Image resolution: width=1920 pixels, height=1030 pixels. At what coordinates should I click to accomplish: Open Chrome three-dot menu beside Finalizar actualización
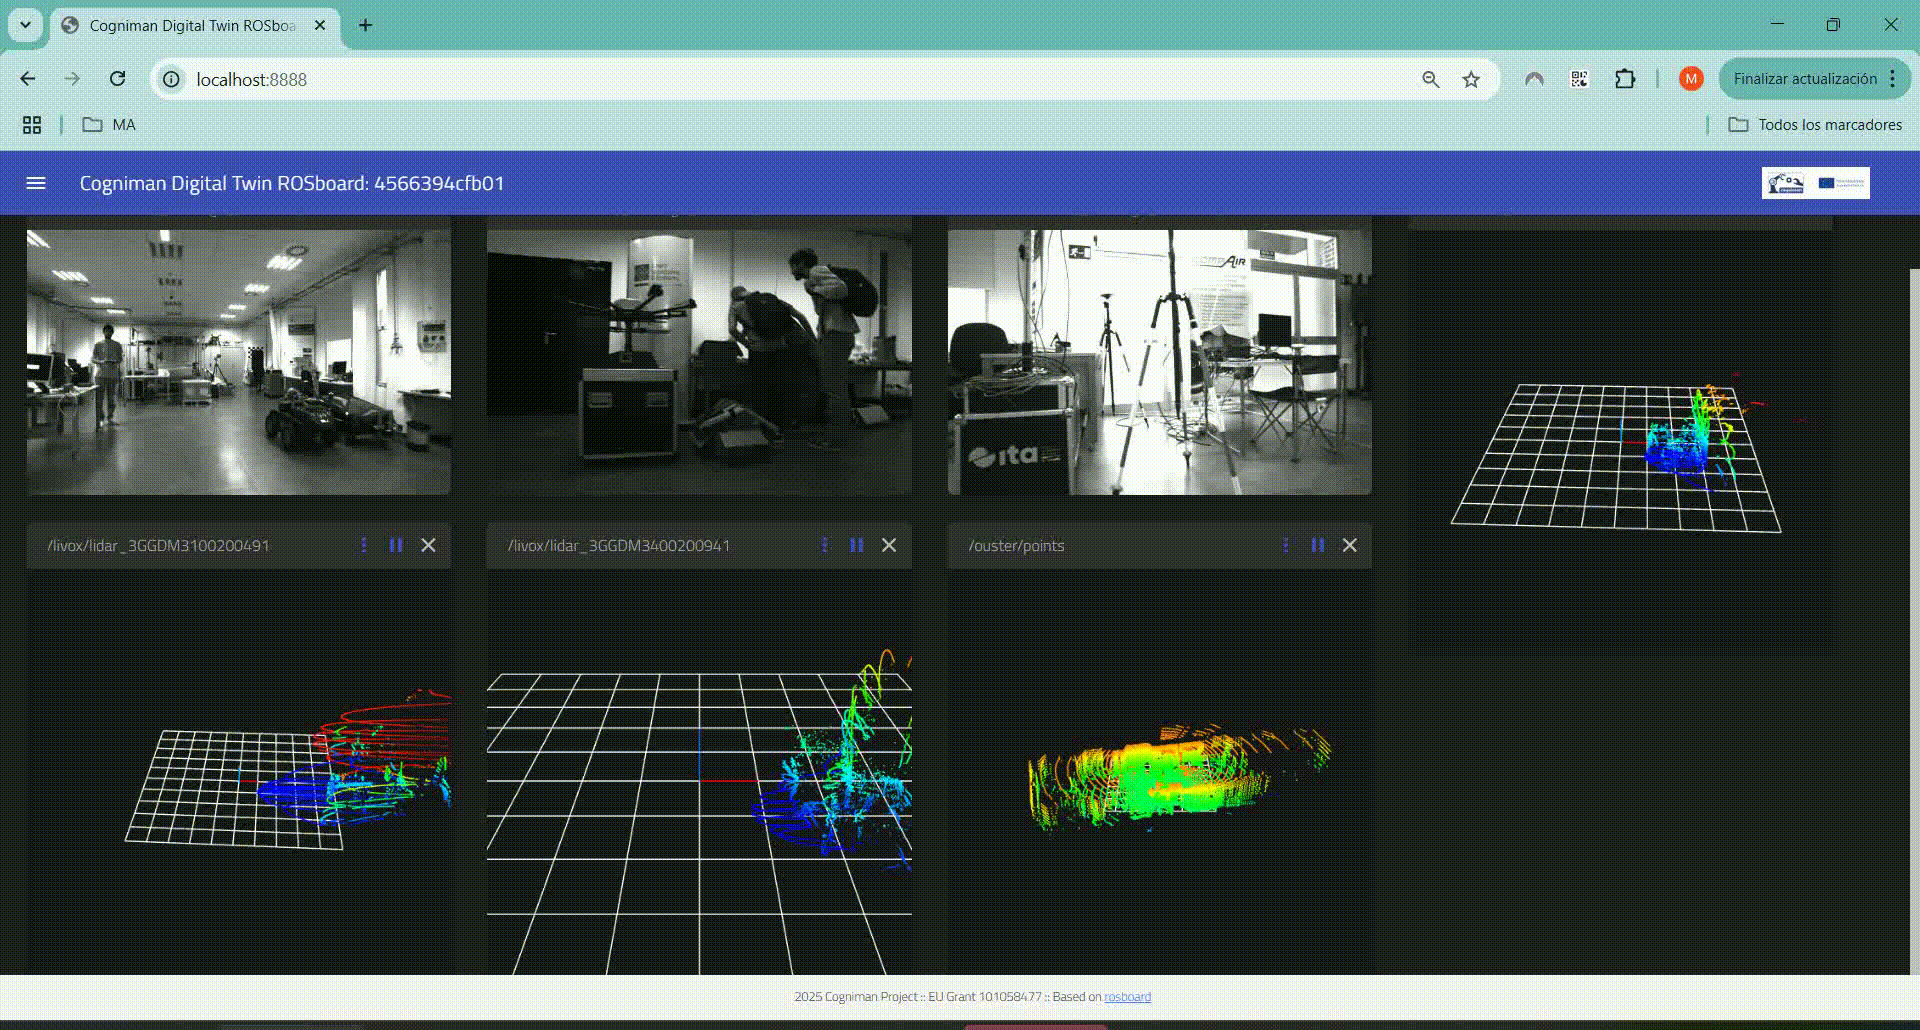click(1893, 79)
